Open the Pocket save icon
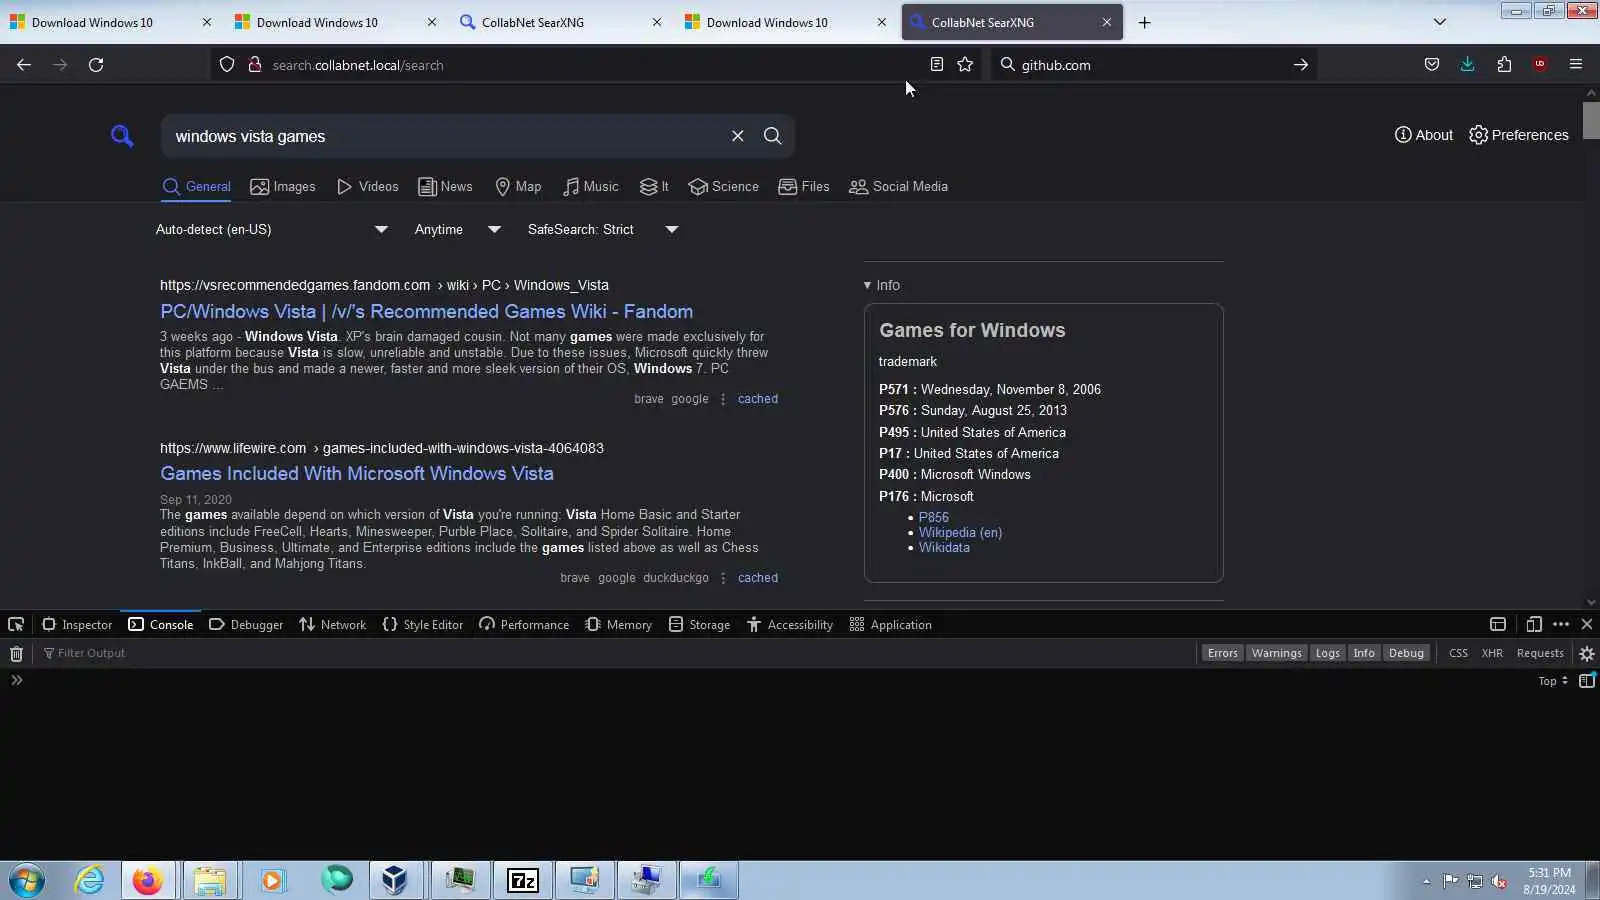 tap(1432, 65)
